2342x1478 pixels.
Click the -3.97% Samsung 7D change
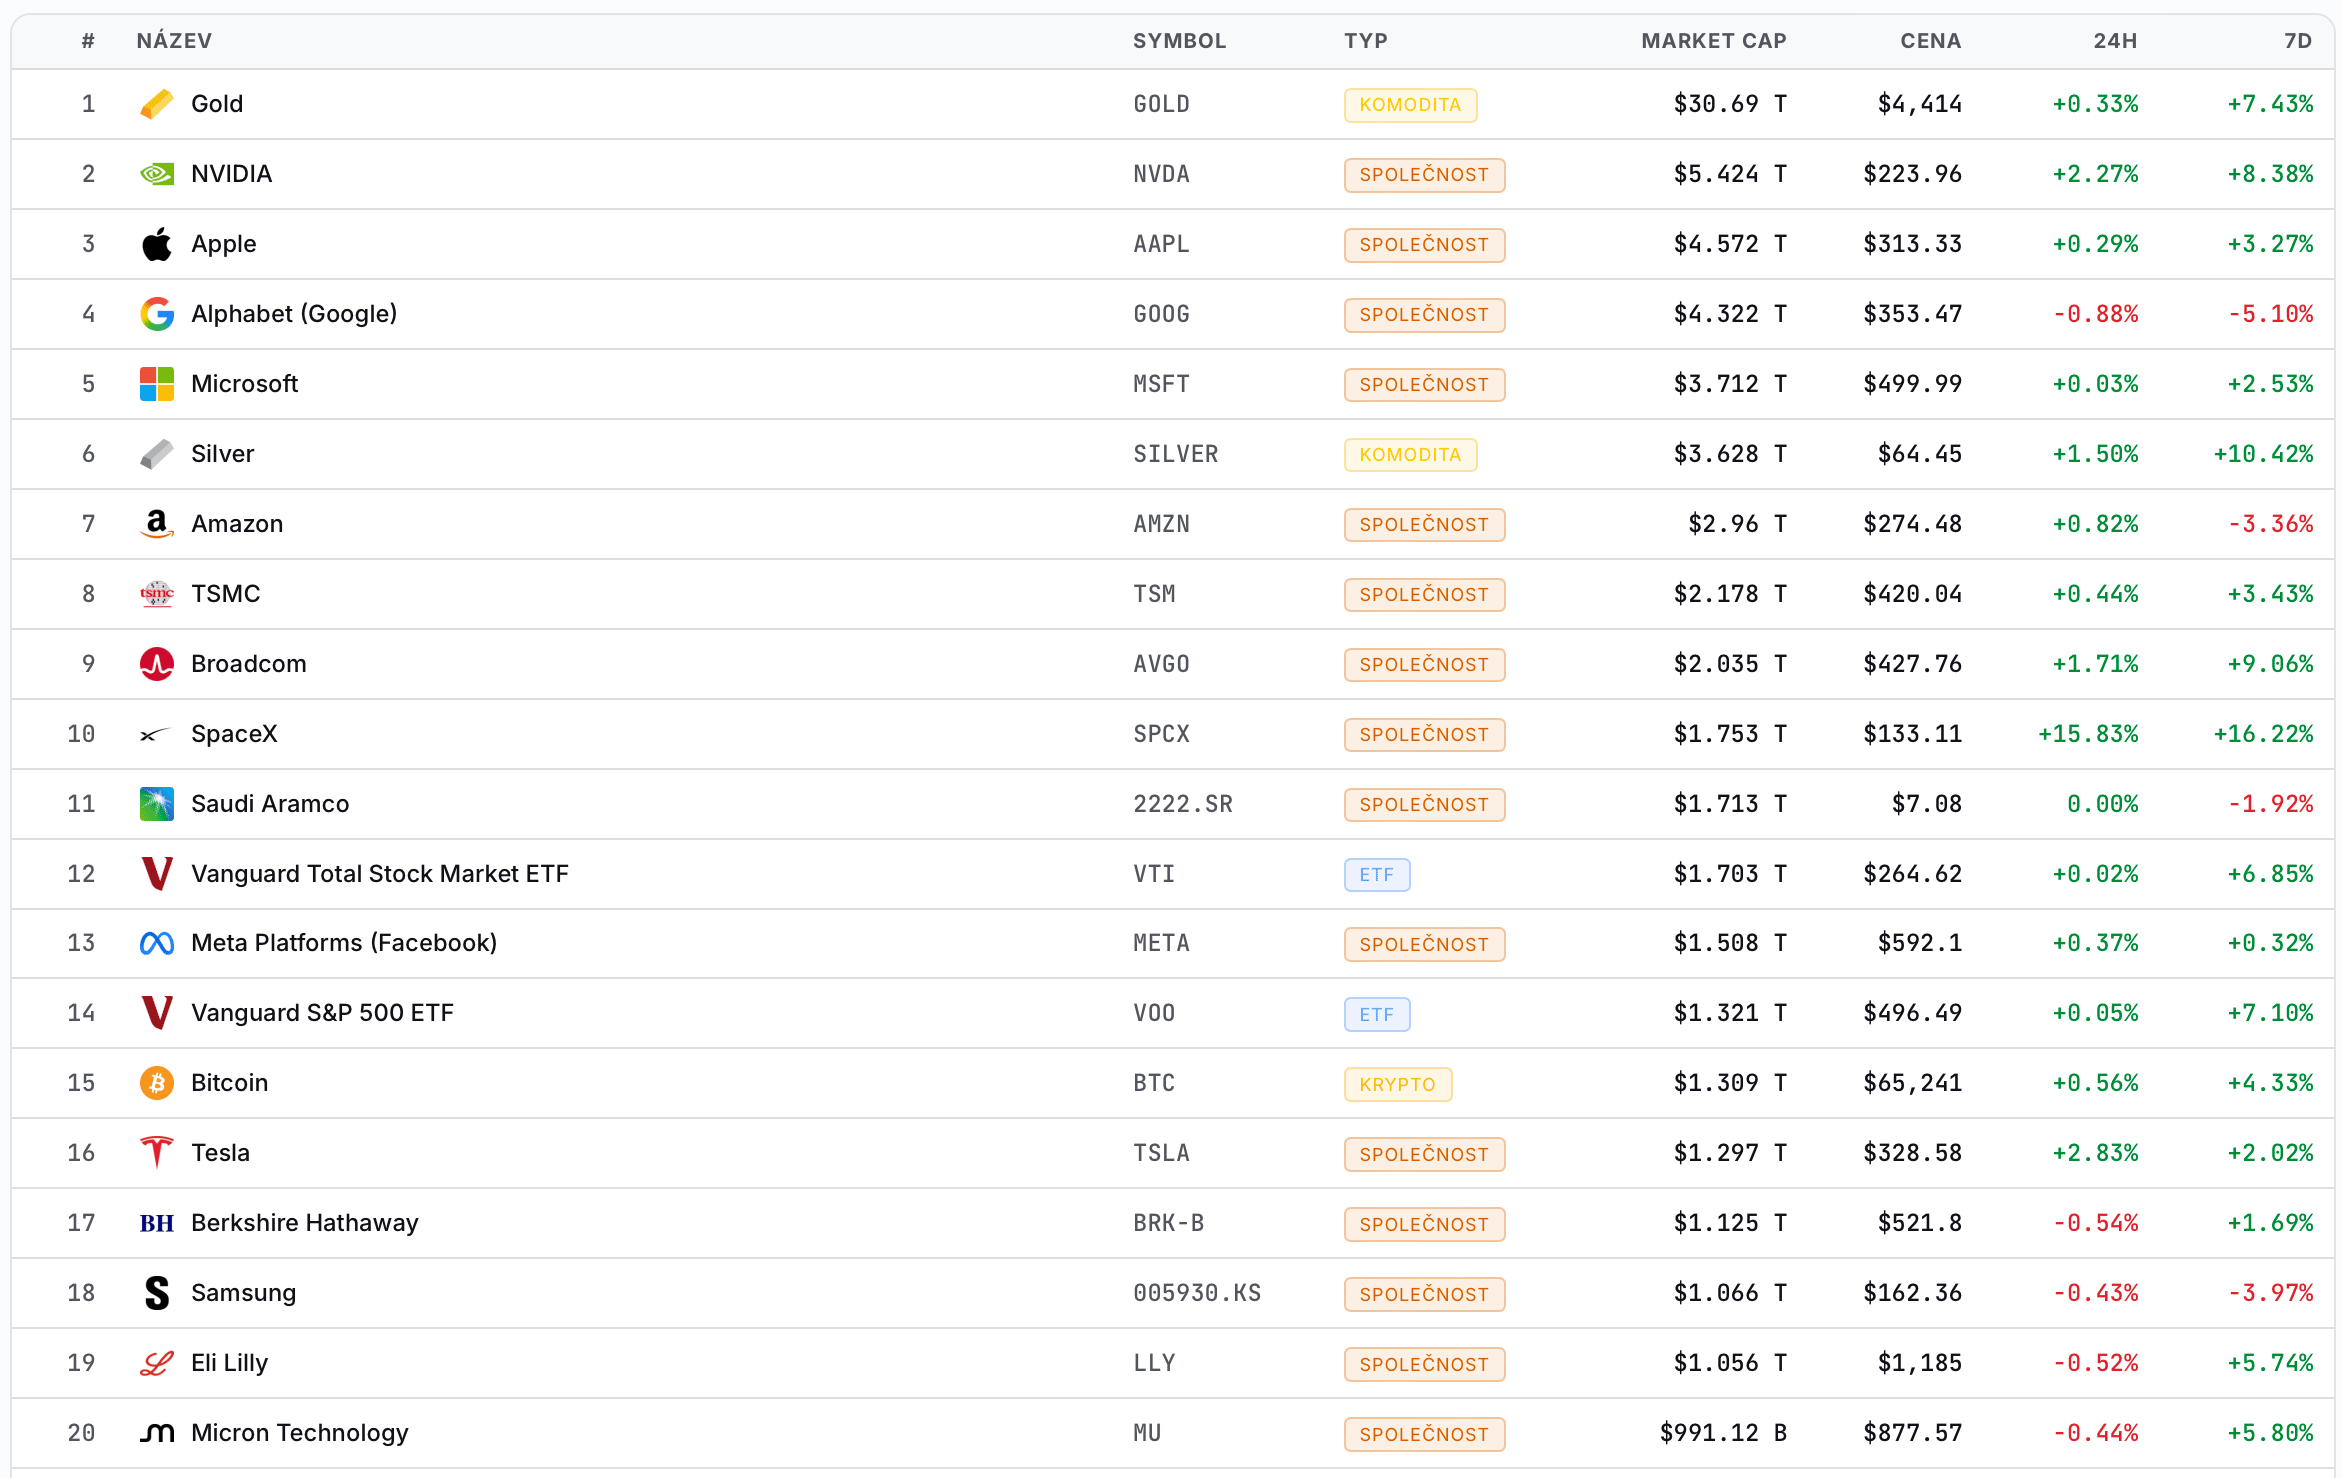click(x=2270, y=1293)
